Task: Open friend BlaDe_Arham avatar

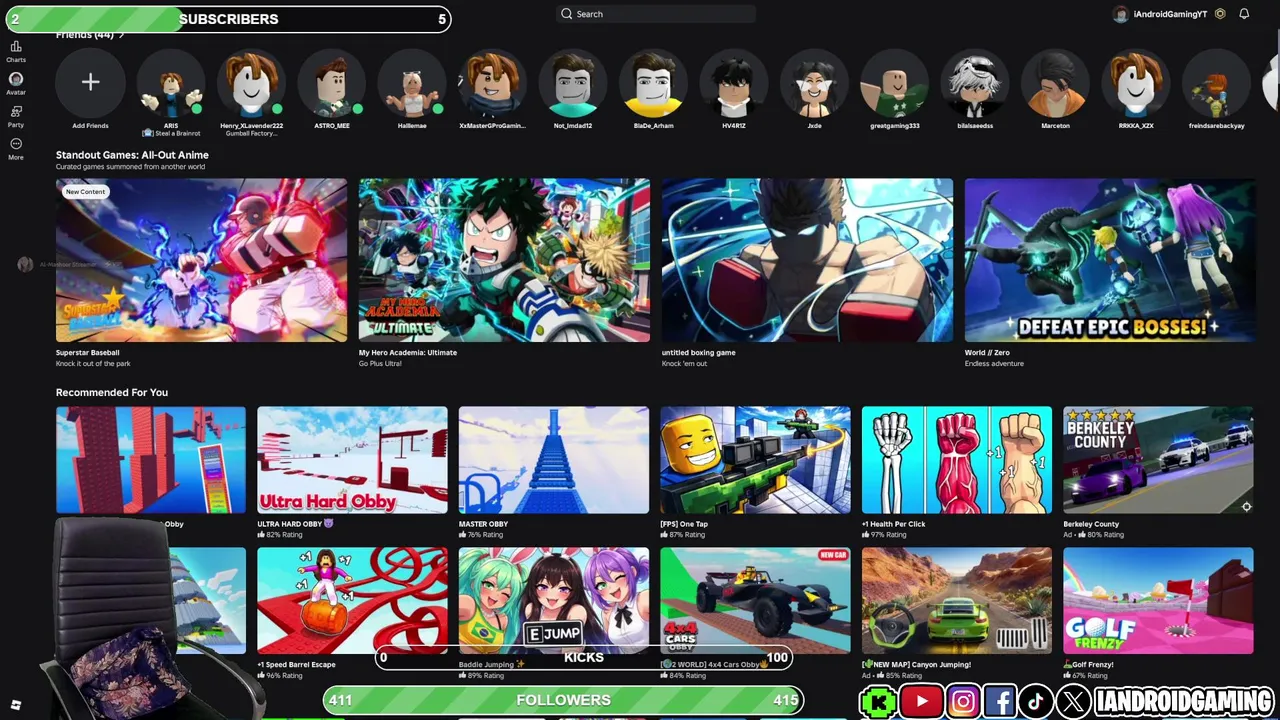Action: point(653,82)
